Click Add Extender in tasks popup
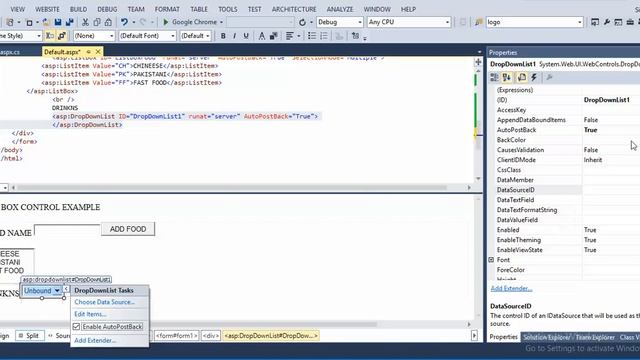Screen dimensions: 640x360 tap(95, 340)
